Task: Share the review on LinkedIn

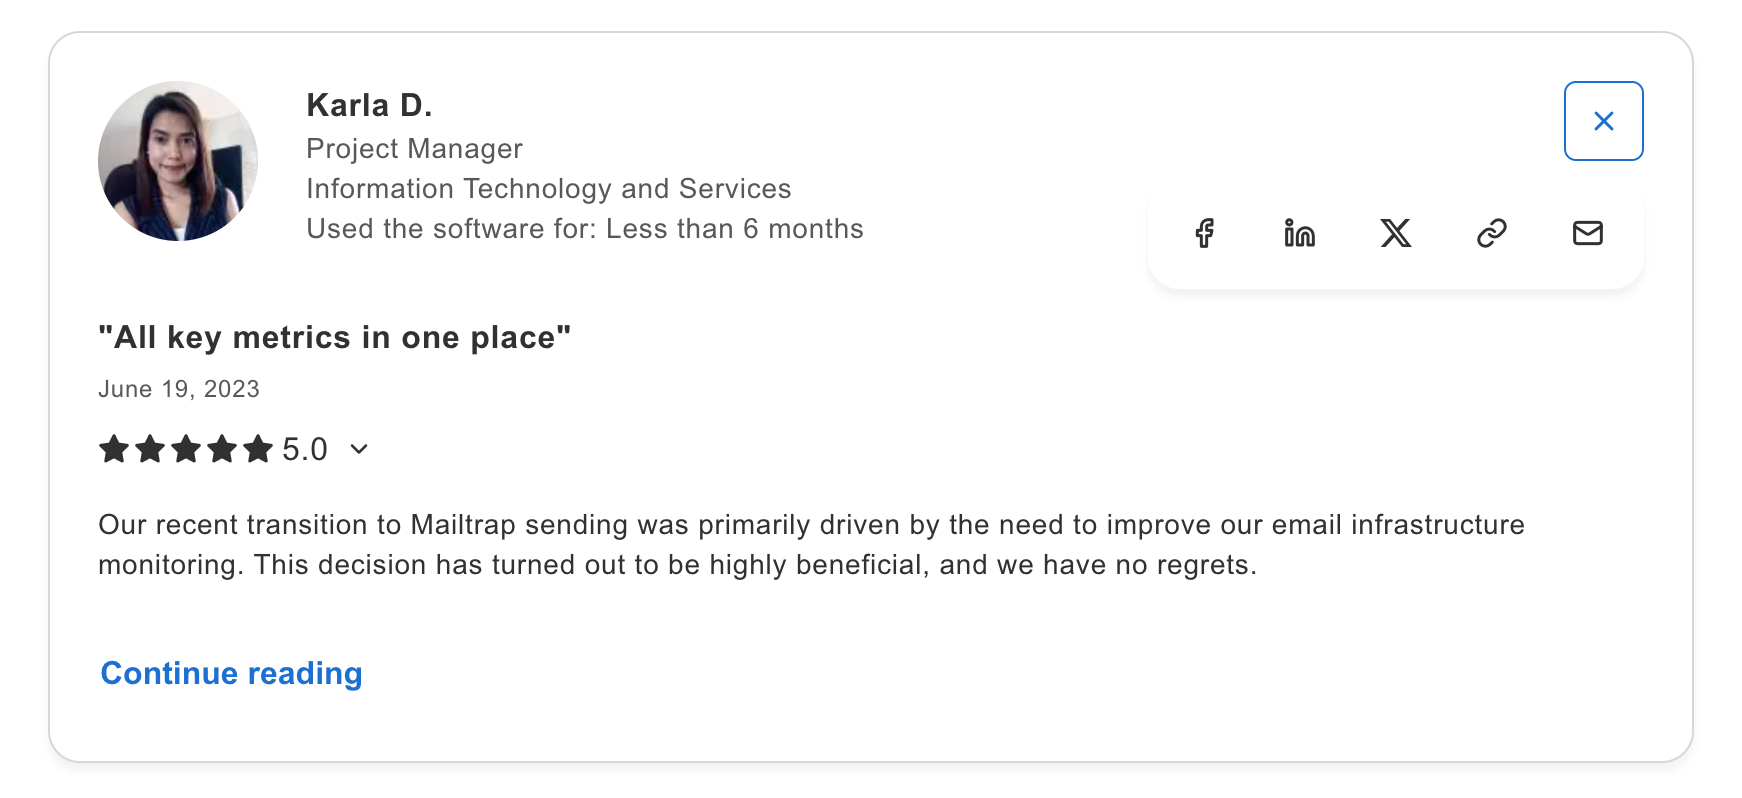Action: [1300, 233]
